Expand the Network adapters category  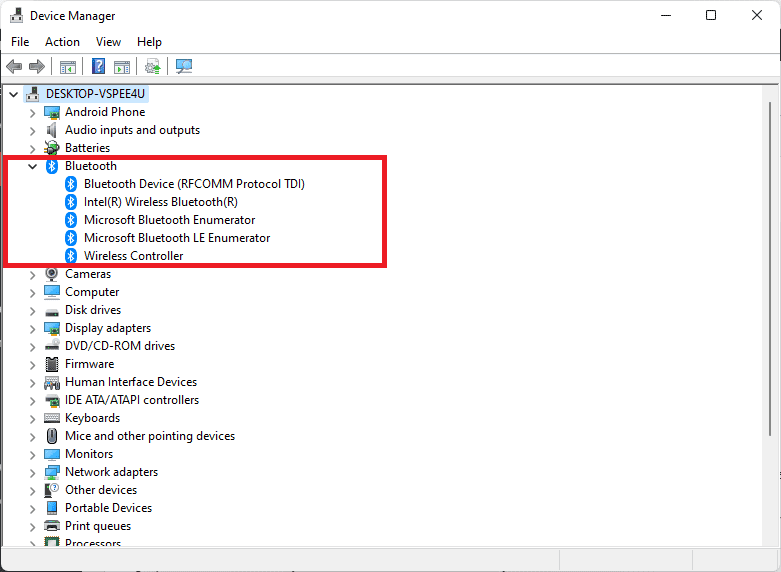click(x=32, y=473)
